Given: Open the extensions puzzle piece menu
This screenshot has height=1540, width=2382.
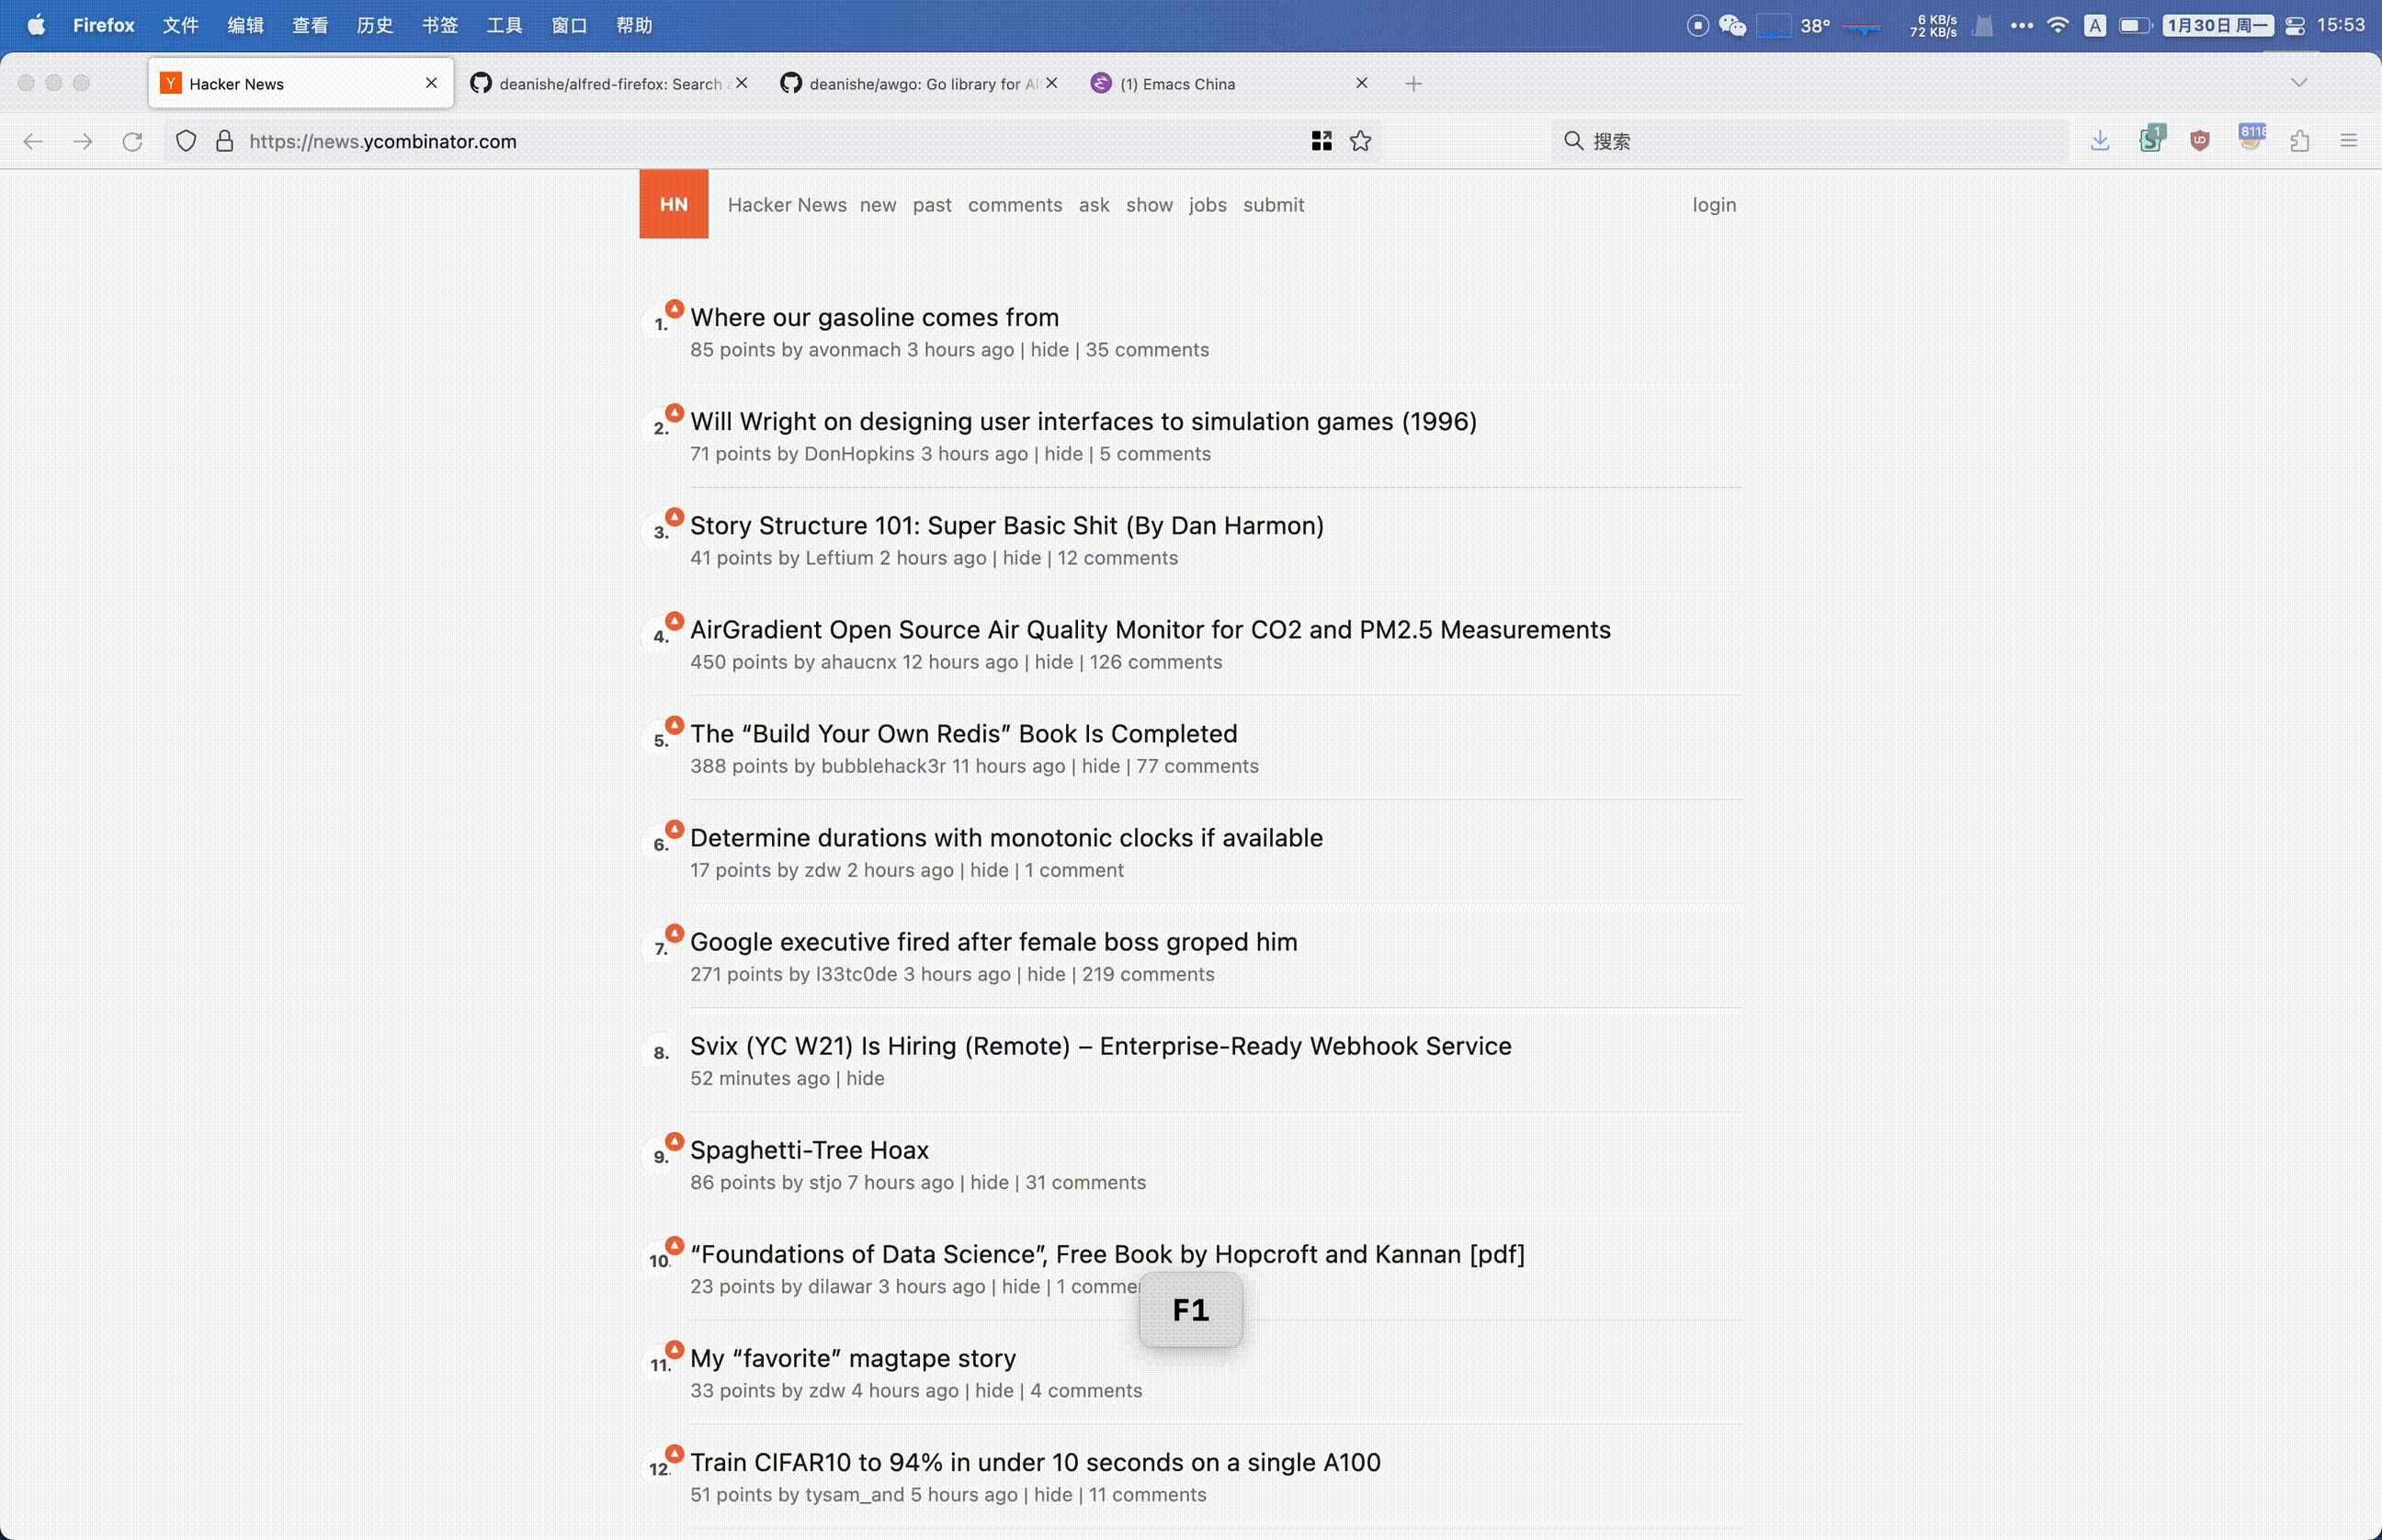Looking at the screenshot, I should [2299, 141].
